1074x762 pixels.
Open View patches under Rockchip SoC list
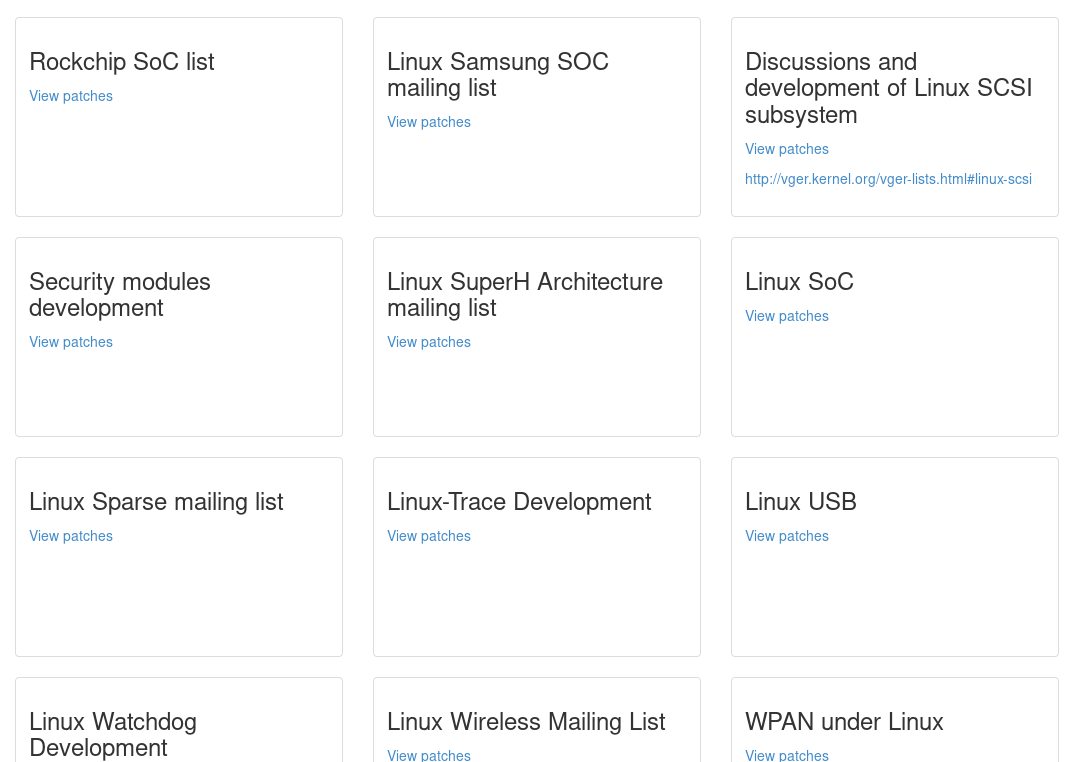click(71, 96)
